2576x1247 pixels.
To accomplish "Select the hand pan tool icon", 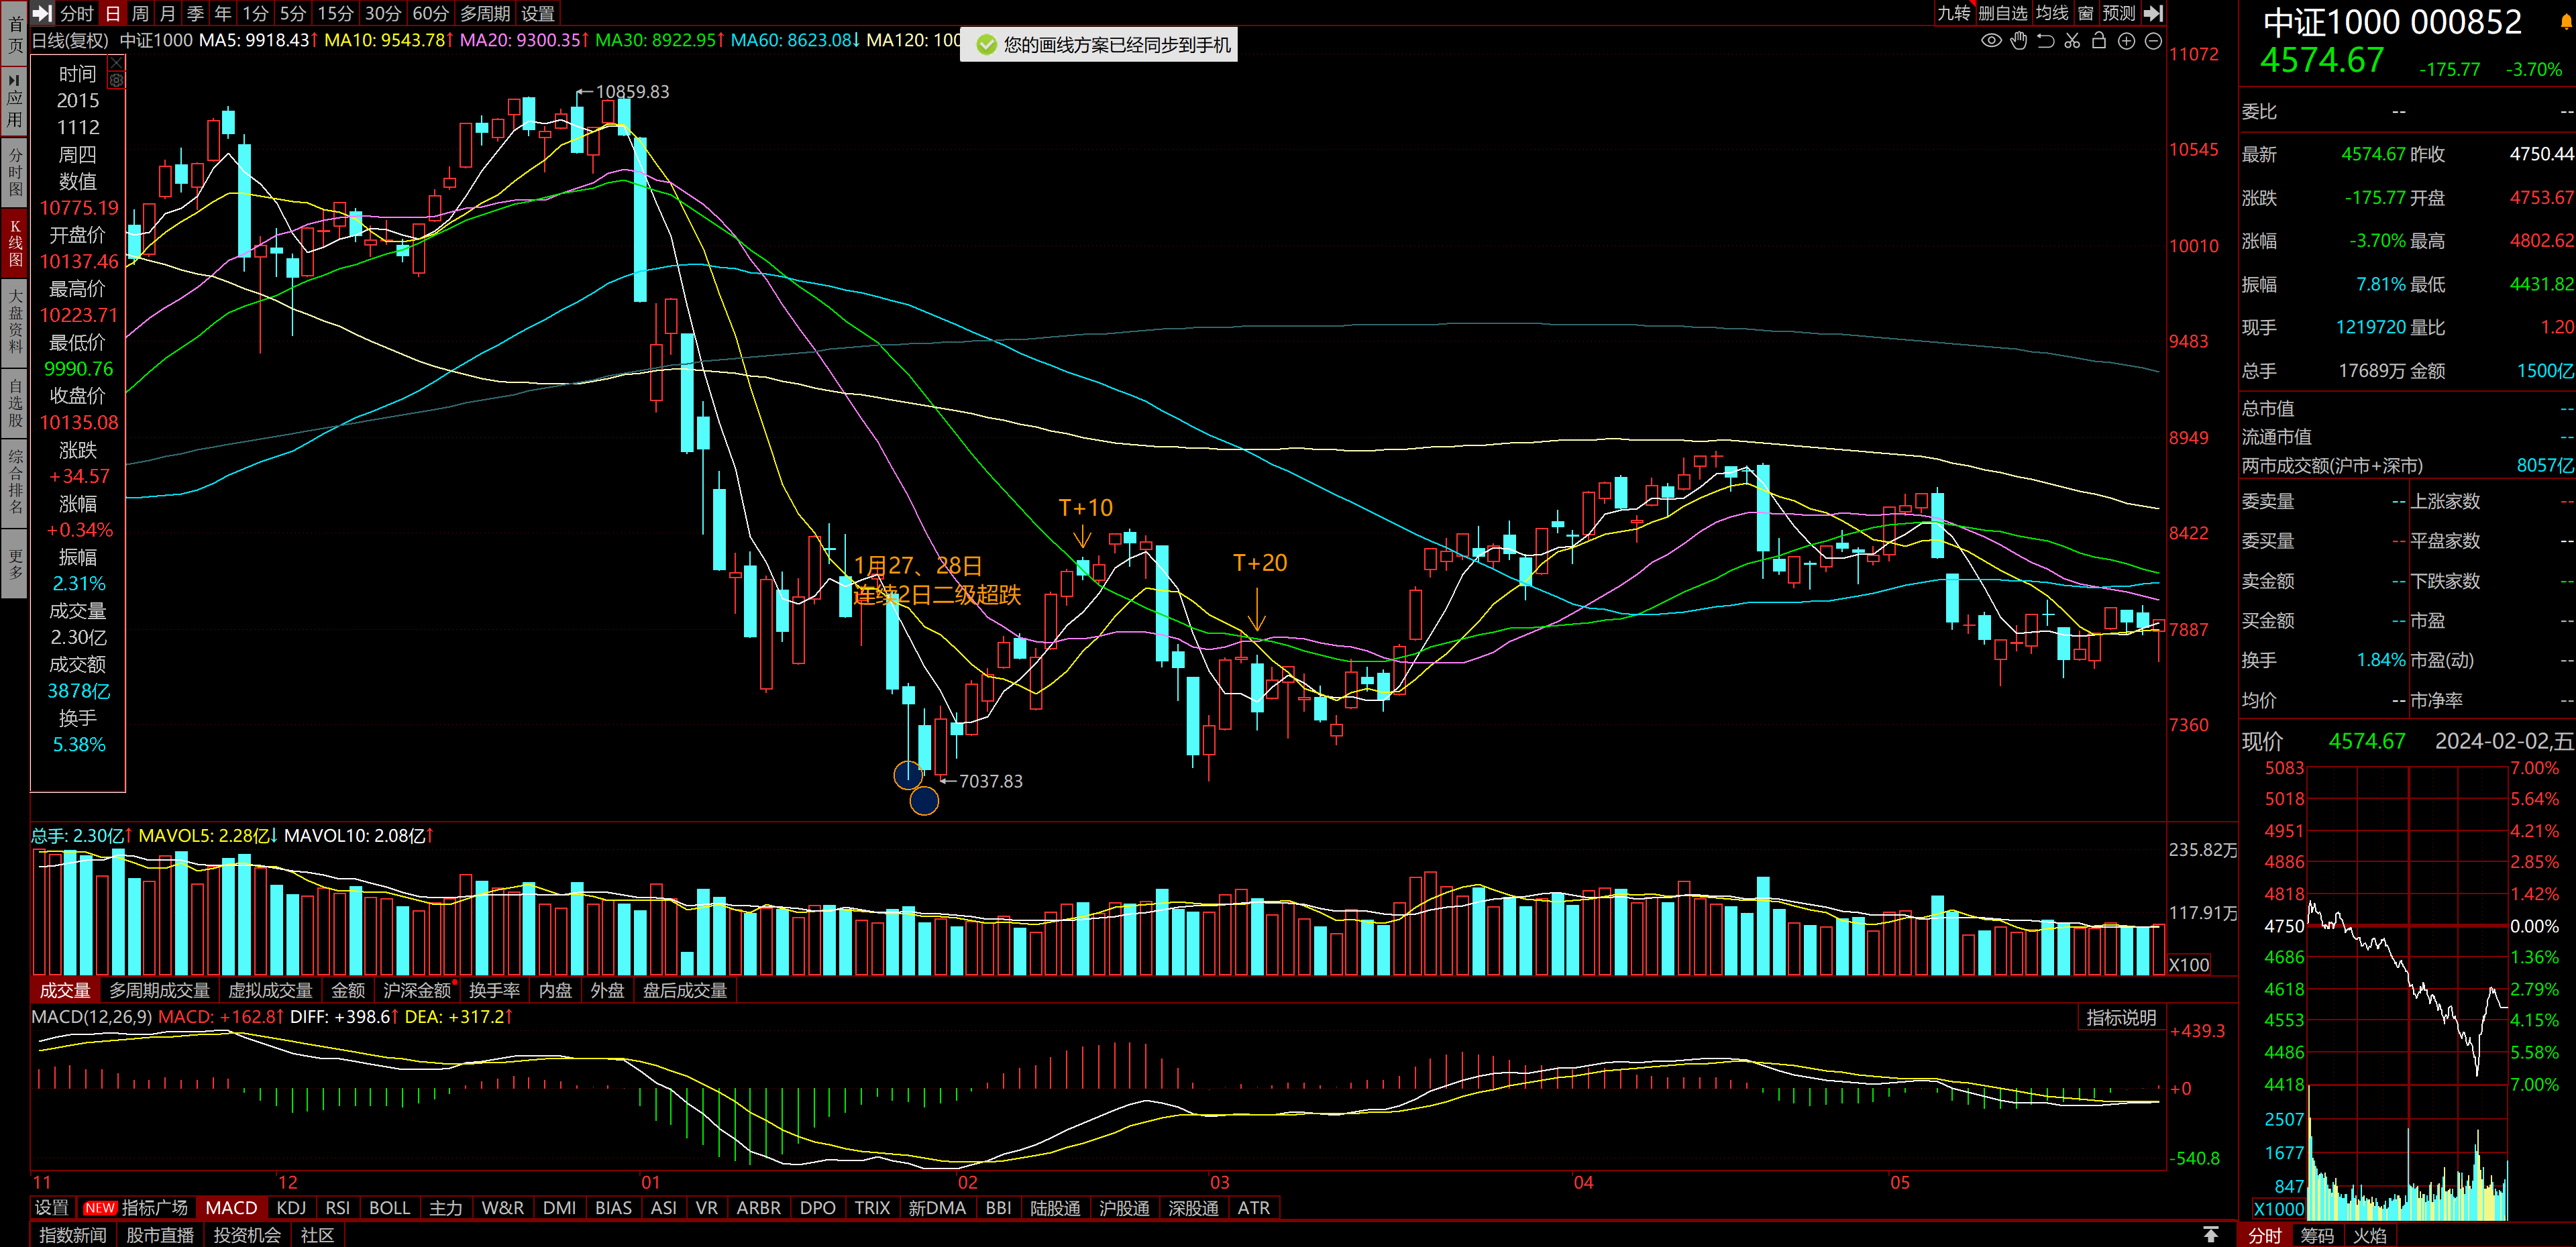I will 2018,41.
